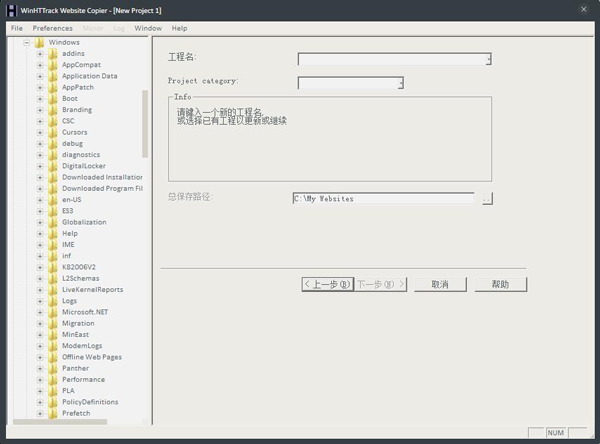
Task: Click the WinHTTrack title bar app icon
Action: 11,10
